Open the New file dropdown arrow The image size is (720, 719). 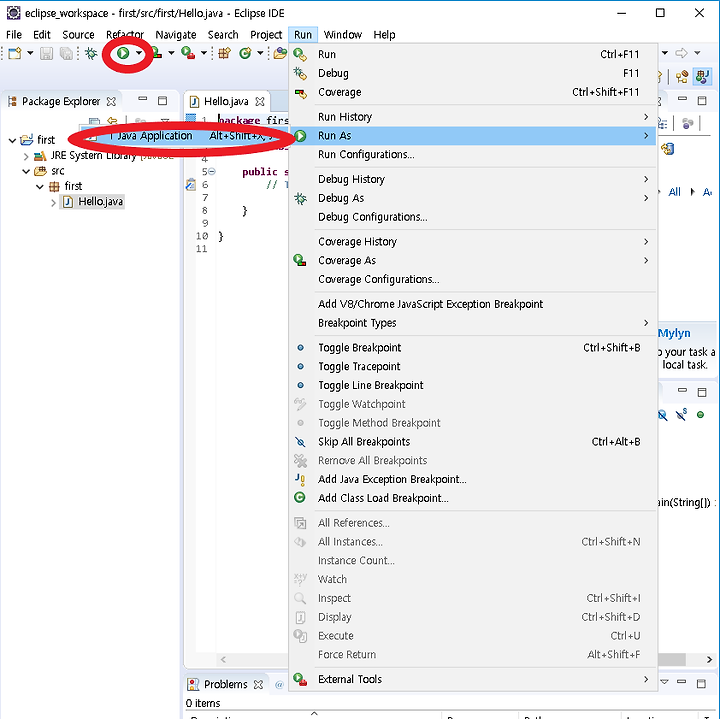click(x=30, y=53)
